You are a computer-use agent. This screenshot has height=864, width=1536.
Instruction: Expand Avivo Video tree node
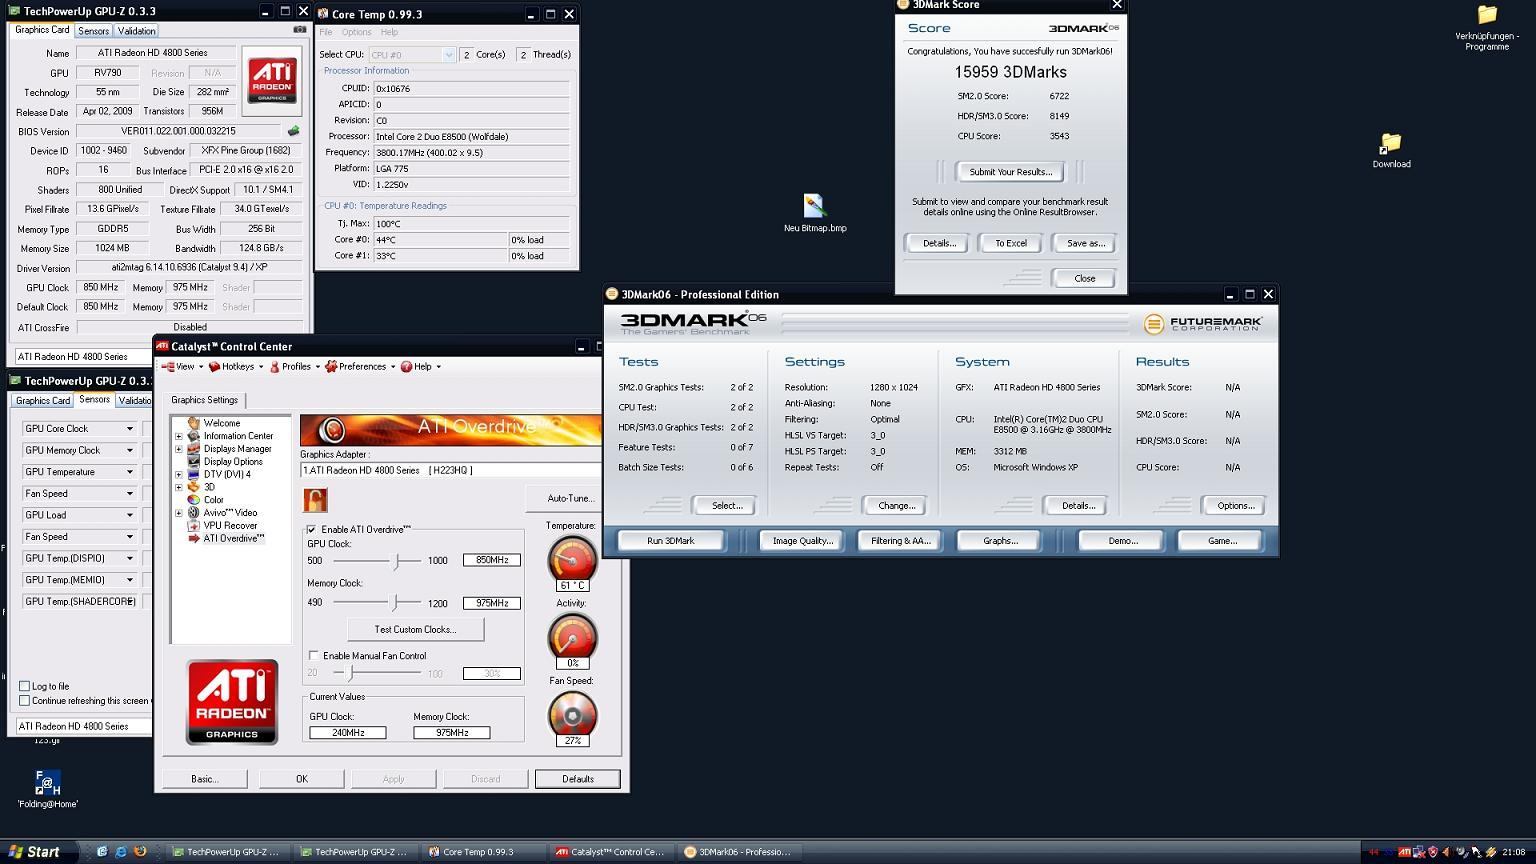pos(179,513)
